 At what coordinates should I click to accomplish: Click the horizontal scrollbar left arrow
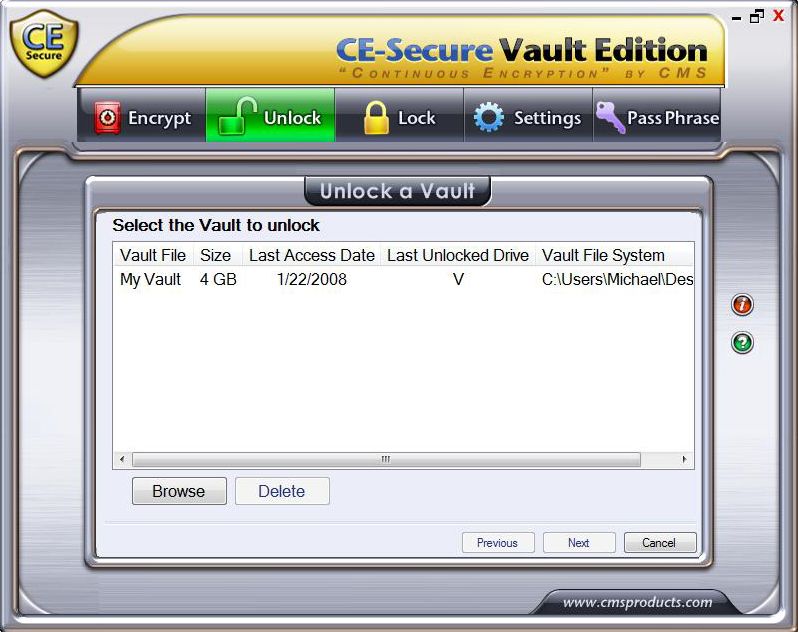tap(122, 459)
